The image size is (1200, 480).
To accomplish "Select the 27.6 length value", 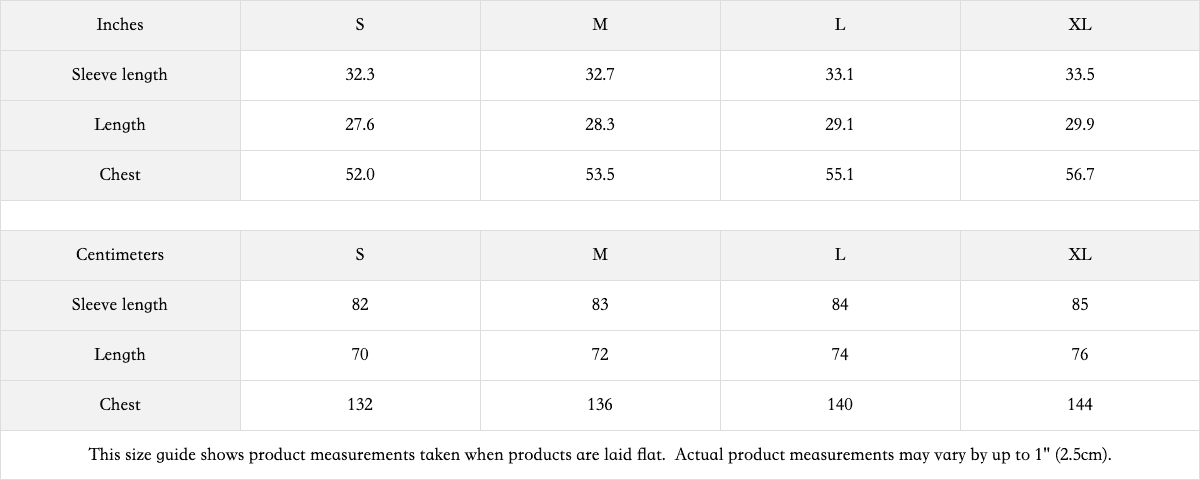I will pos(360,125).
